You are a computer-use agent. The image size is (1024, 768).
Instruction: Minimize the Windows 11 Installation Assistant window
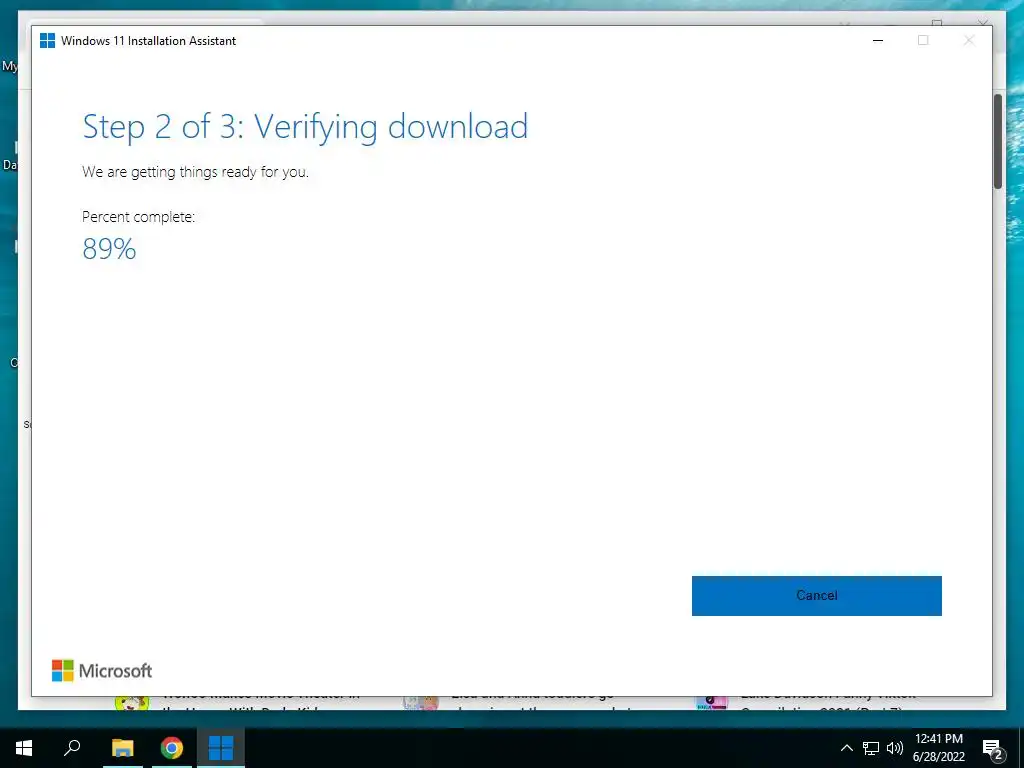coord(878,40)
